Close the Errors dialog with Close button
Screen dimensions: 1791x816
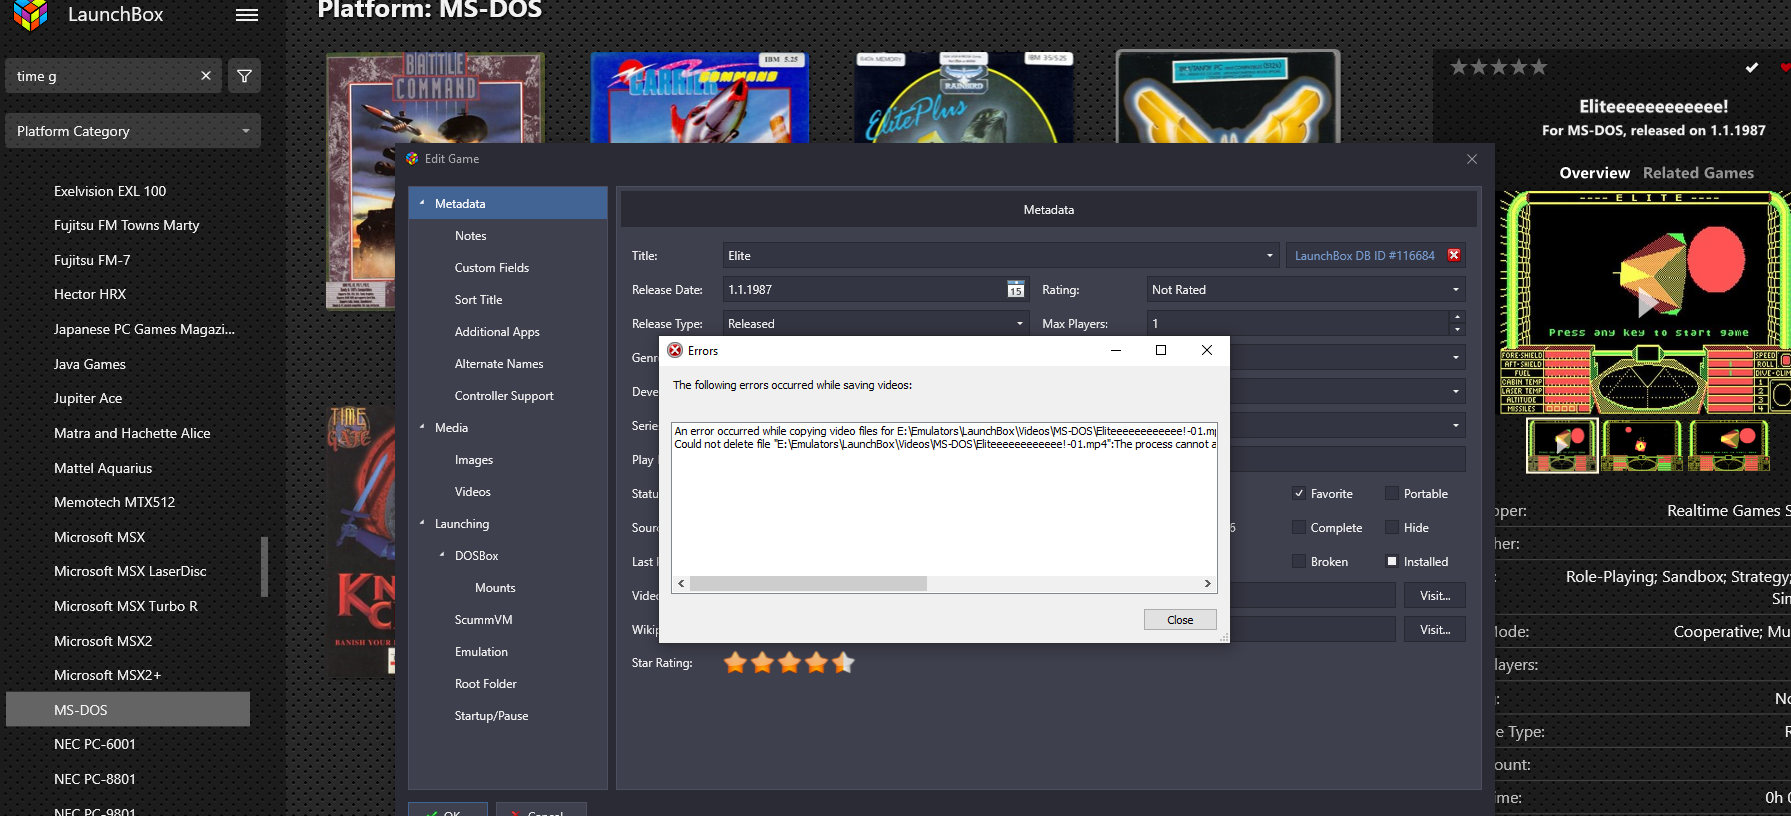coord(1180,620)
